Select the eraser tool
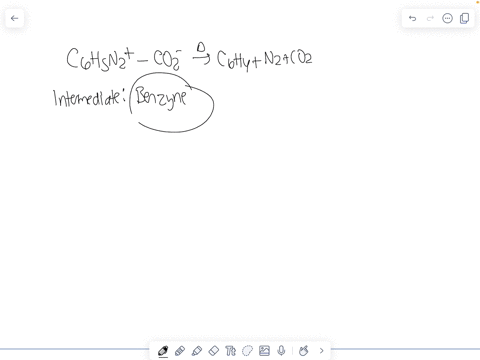 pos(214,351)
